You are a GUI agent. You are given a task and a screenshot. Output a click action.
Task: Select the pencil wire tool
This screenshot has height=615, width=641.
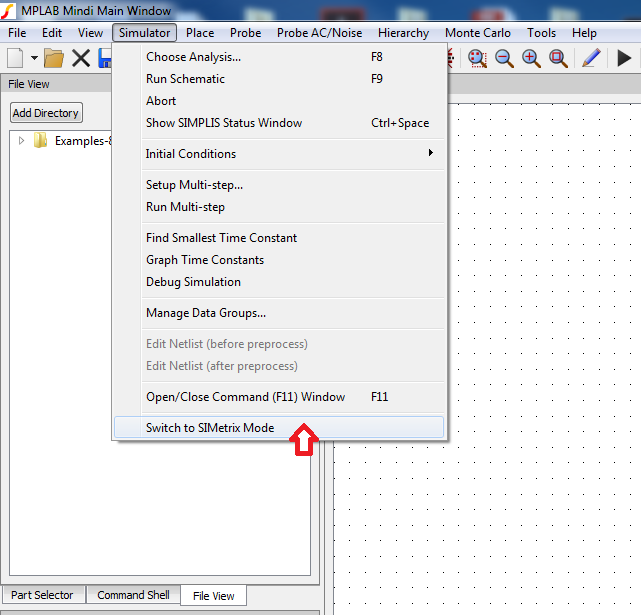pyautogui.click(x=591, y=58)
